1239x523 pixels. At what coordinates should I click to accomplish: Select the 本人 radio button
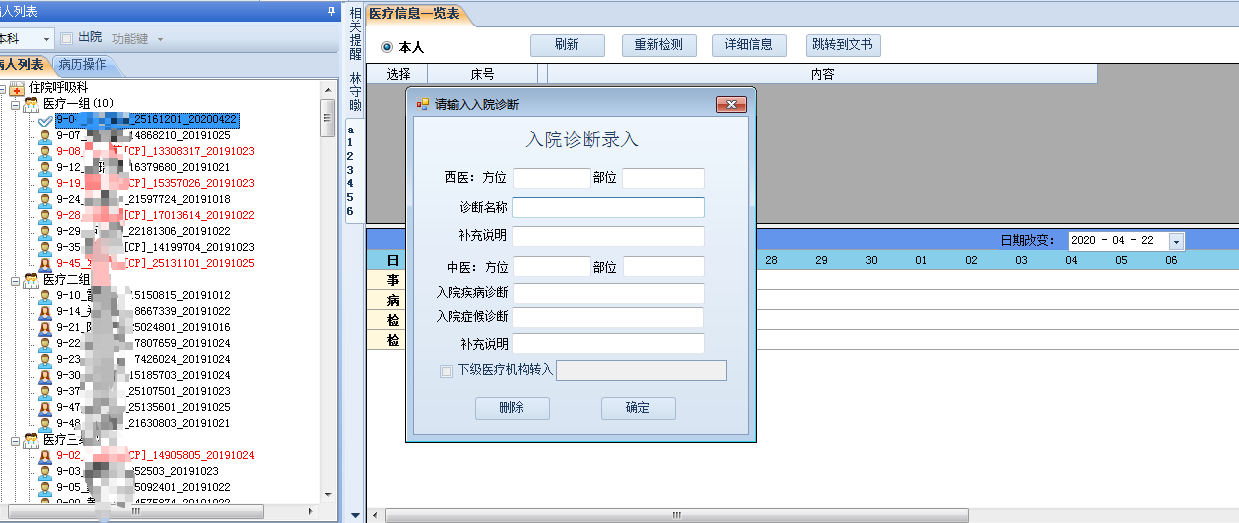pos(387,46)
